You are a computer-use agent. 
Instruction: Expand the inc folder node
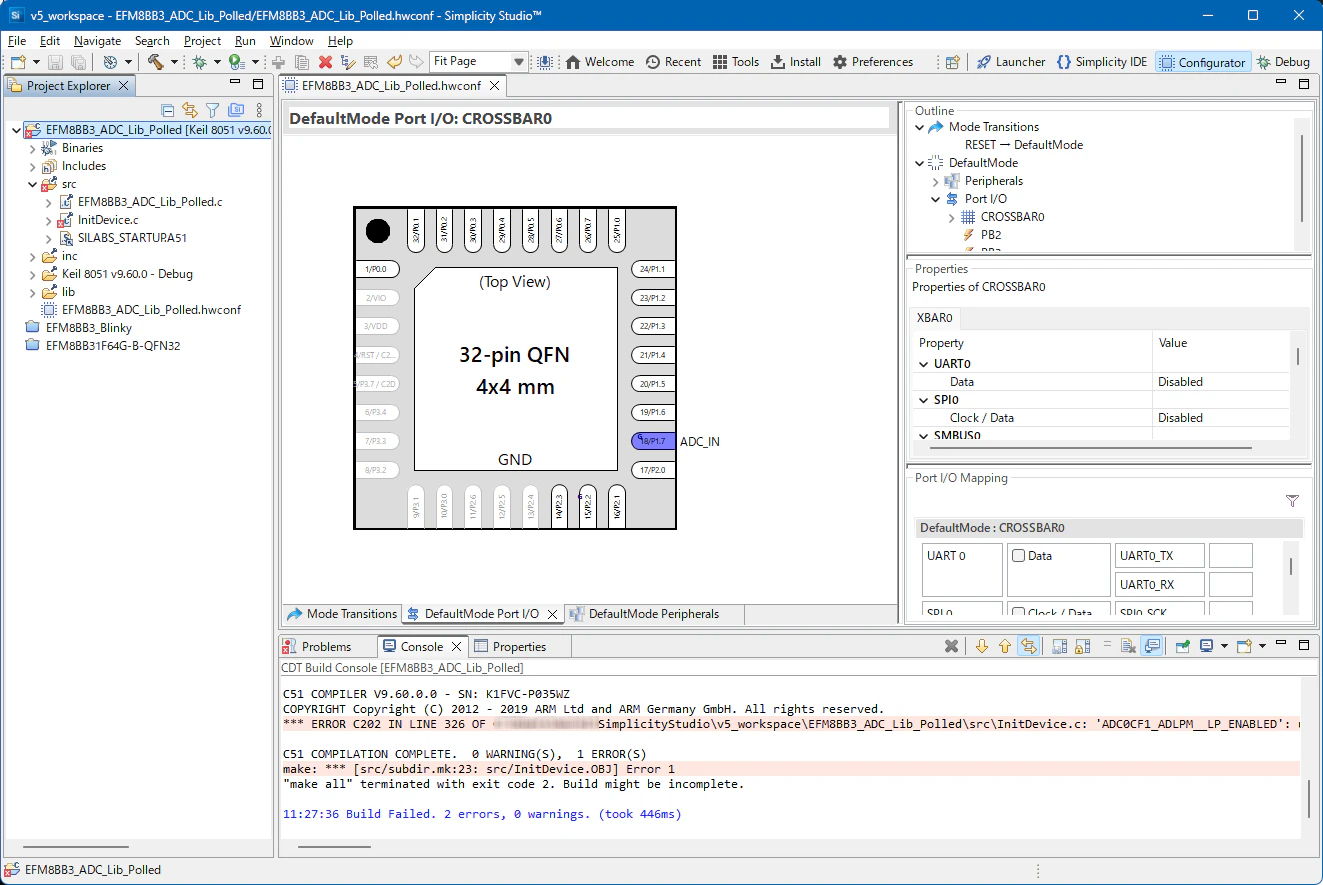point(32,256)
